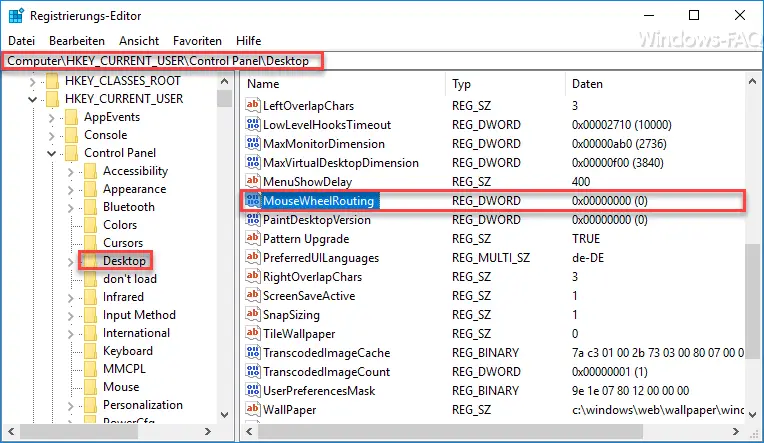Select the don't load key
Image resolution: width=764 pixels, height=443 pixels.
(130, 279)
